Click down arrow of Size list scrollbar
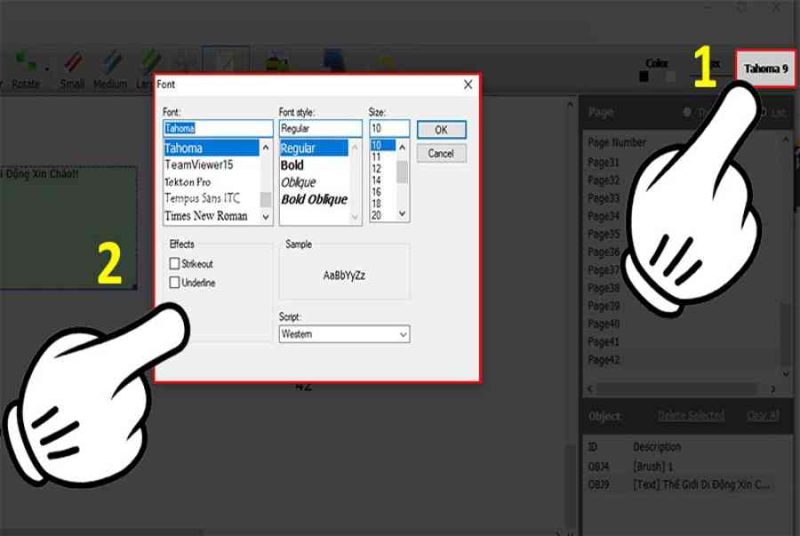 [x=402, y=214]
